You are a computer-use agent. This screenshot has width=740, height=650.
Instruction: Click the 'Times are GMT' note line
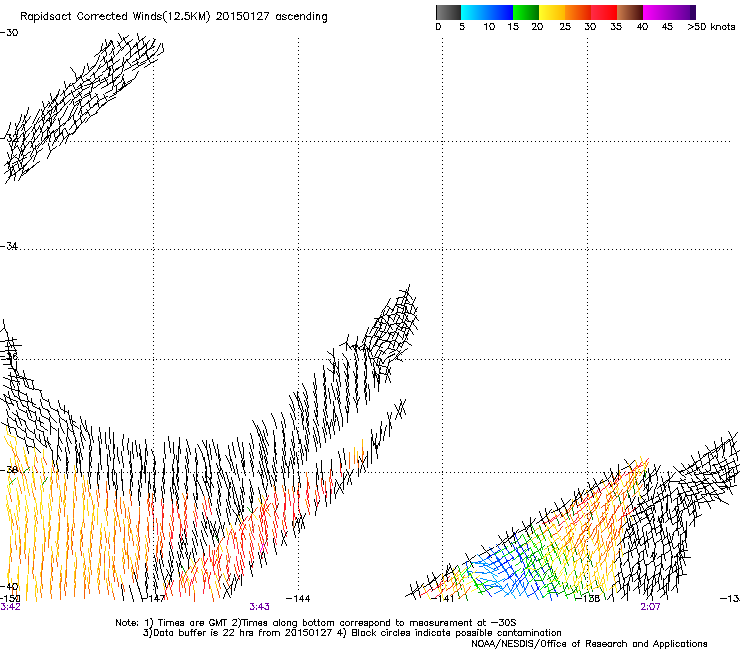(316, 623)
